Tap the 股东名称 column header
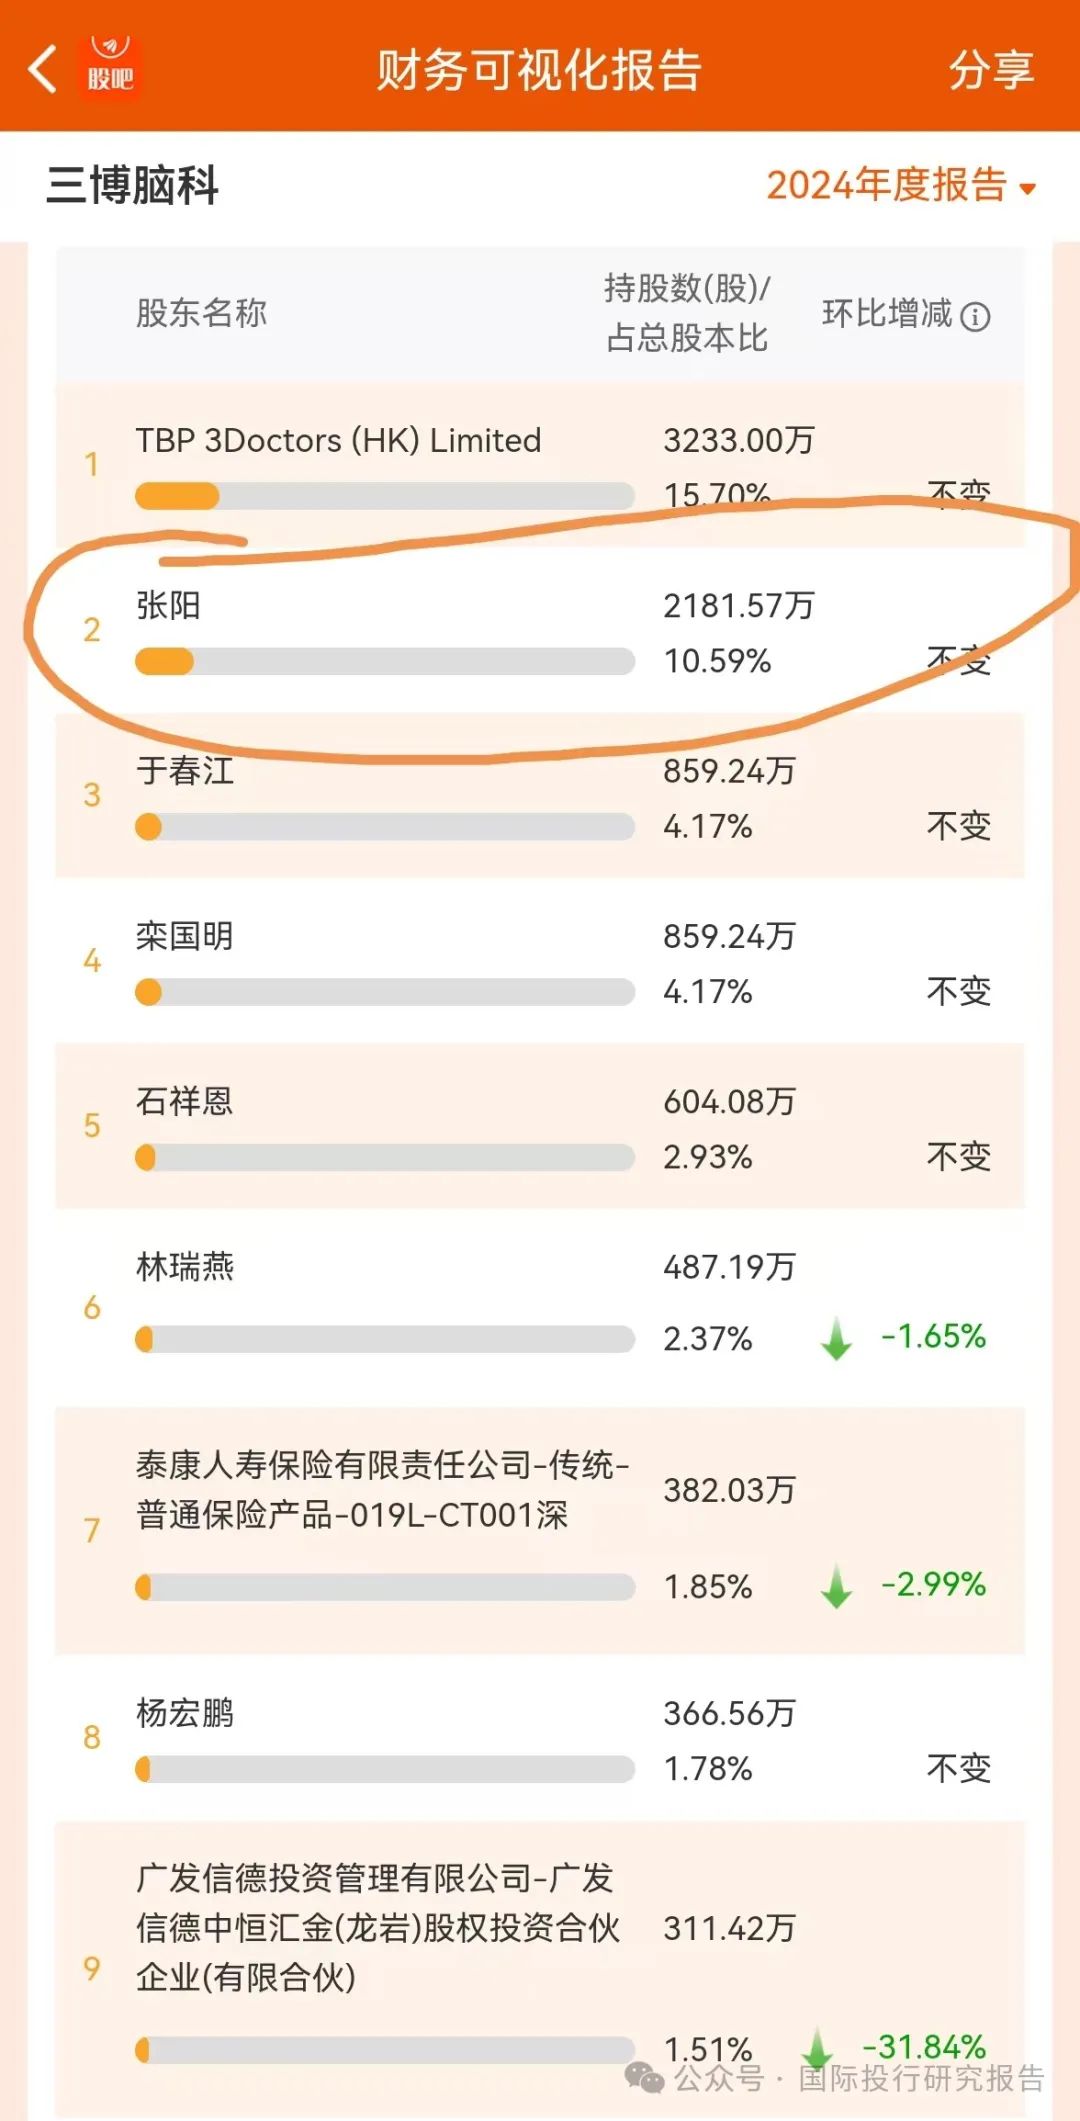Screen dimensions: 1080x2121 (x=201, y=313)
